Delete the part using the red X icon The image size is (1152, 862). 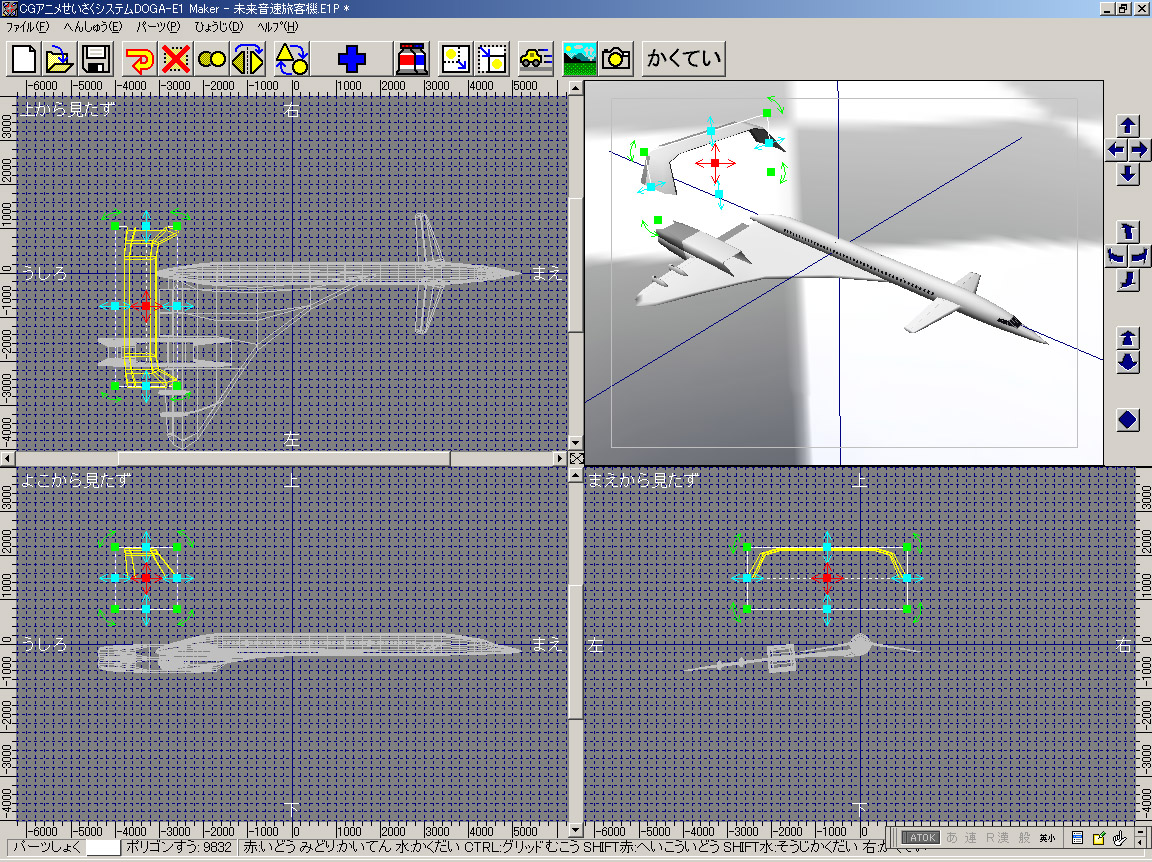(x=176, y=59)
